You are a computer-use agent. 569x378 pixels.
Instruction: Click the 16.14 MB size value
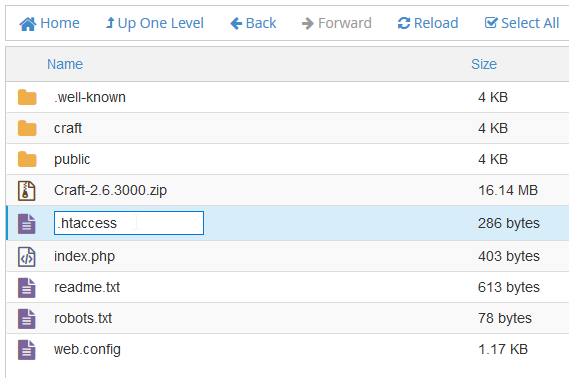coord(508,190)
